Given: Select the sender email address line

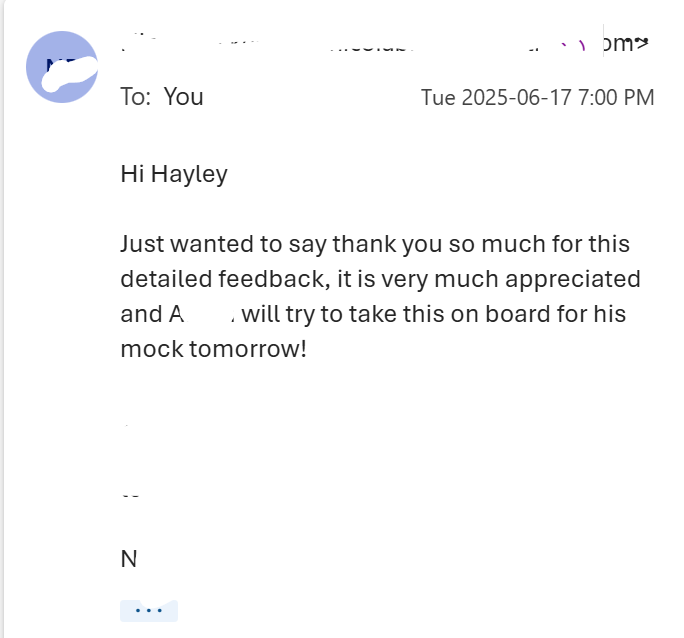Looking at the screenshot, I should [380, 43].
